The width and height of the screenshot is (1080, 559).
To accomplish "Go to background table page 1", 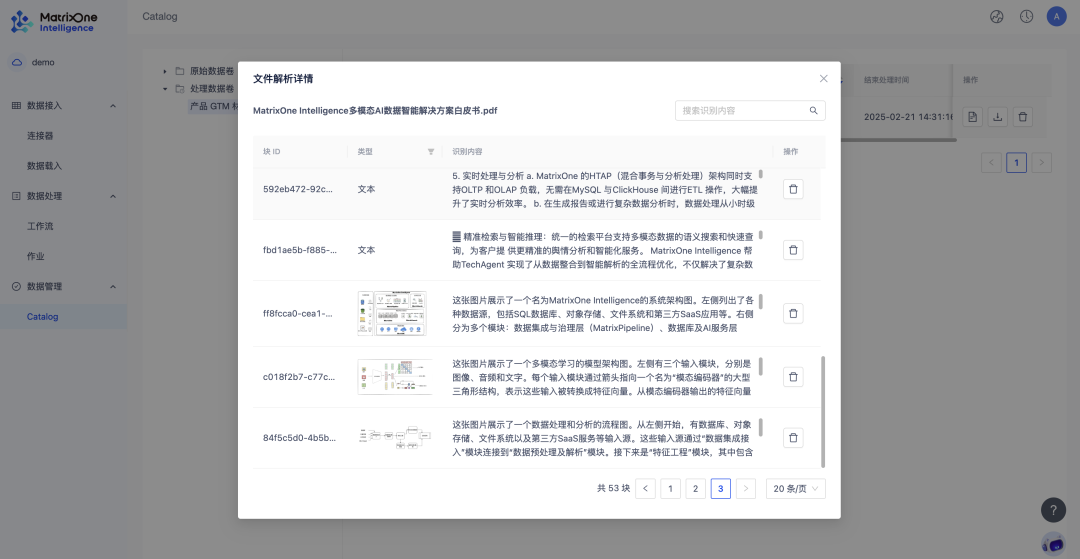I will point(1016,162).
